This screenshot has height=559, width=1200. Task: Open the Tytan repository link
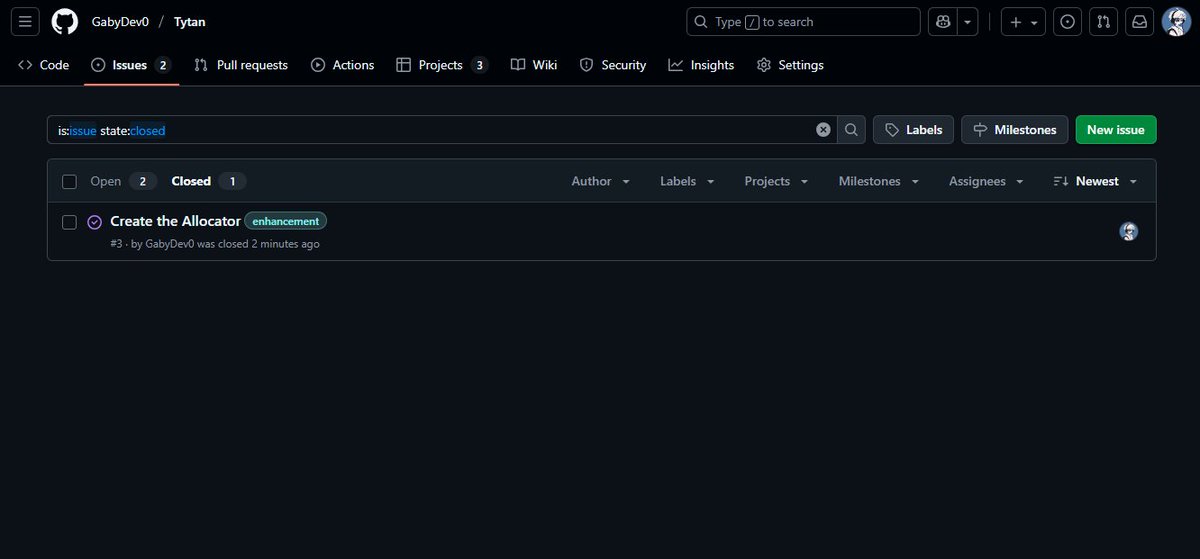(x=190, y=22)
